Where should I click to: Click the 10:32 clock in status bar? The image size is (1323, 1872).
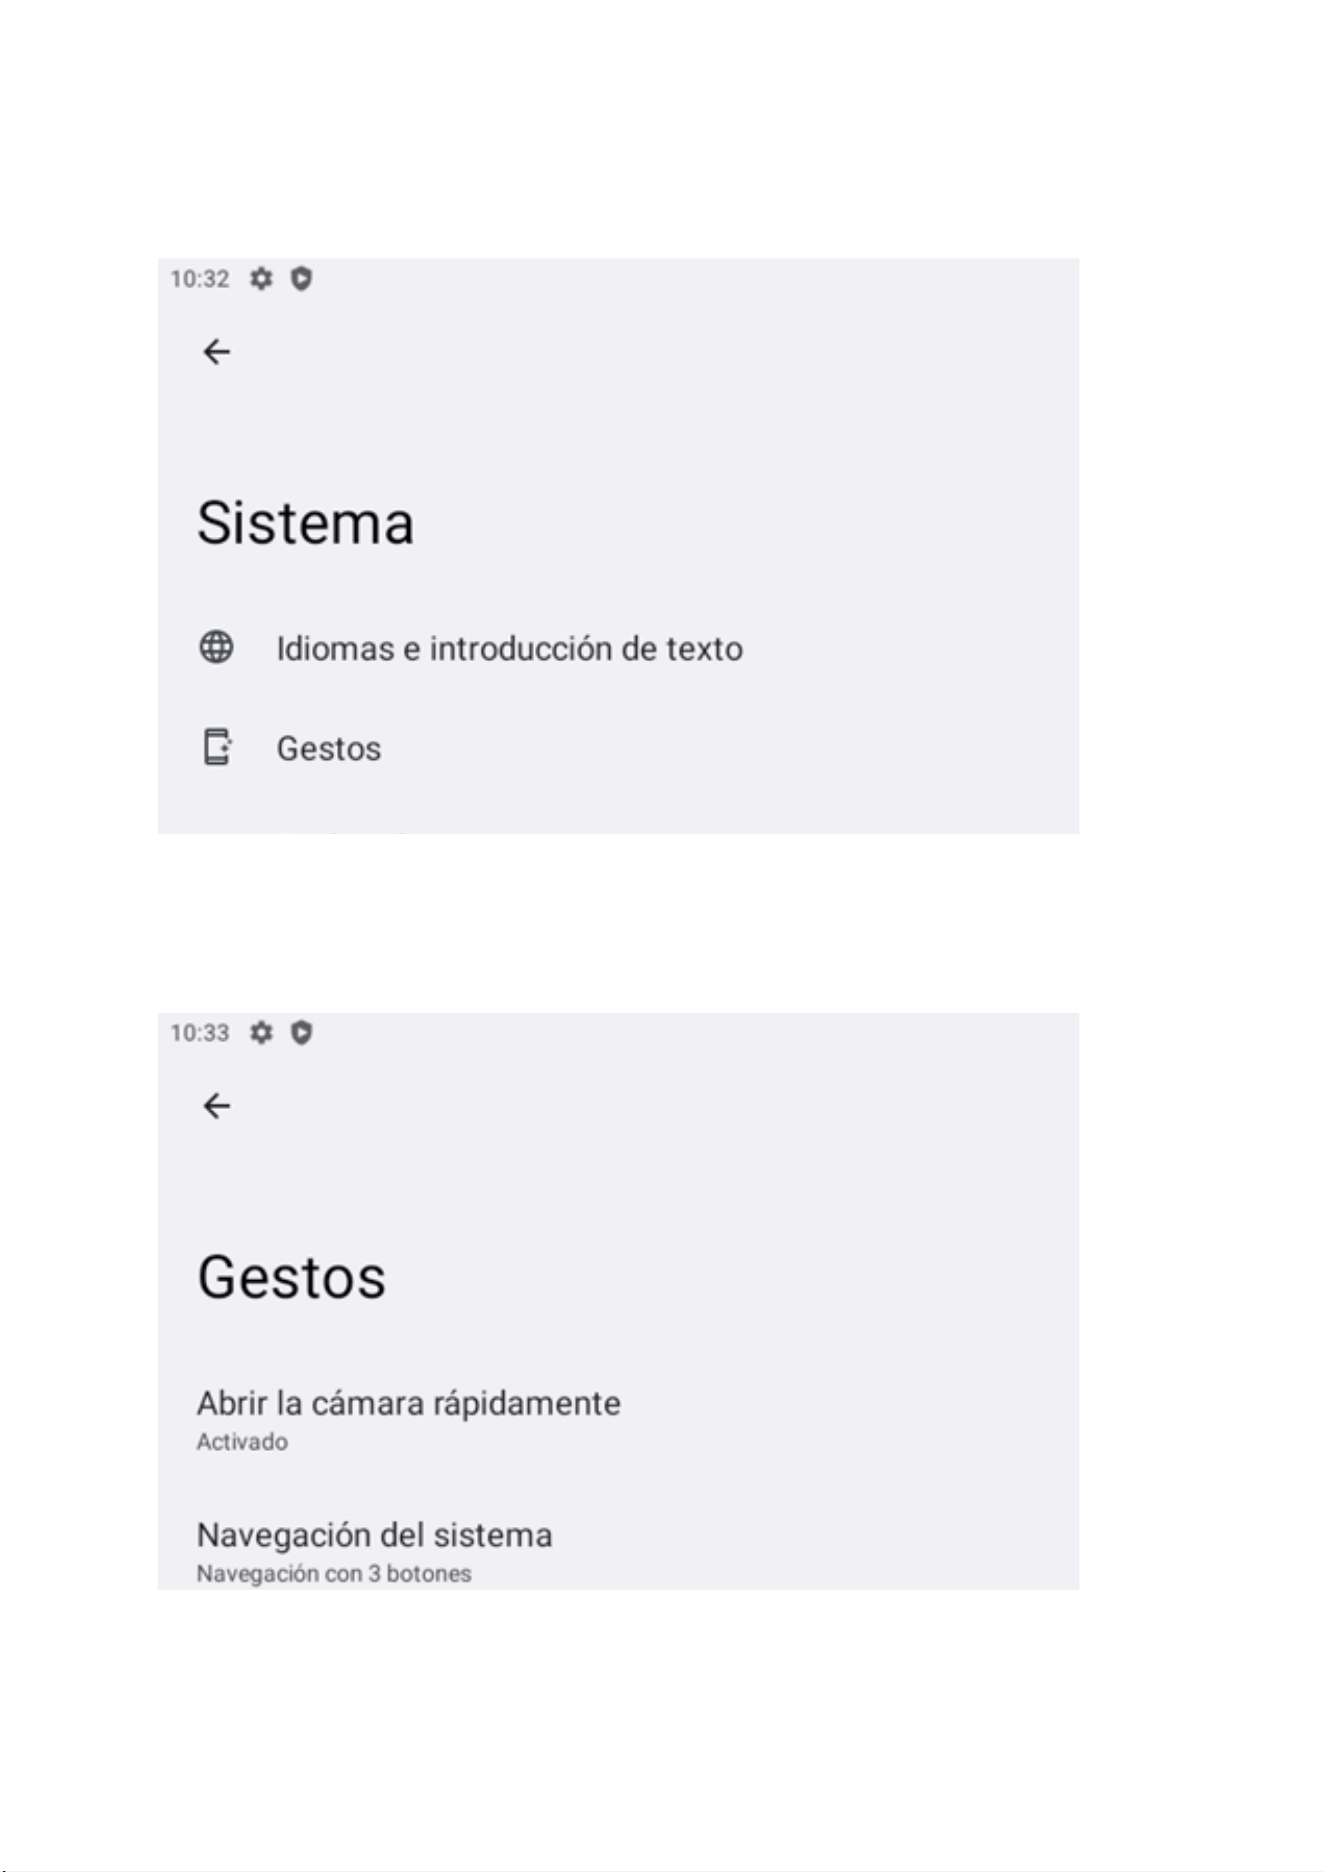point(200,279)
